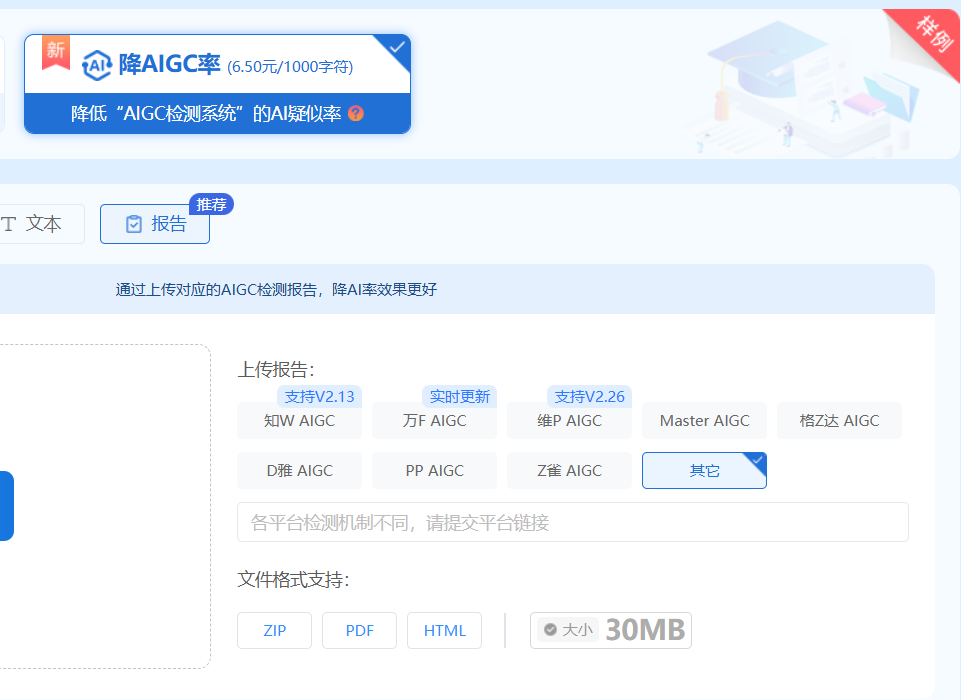This screenshot has height=700, width=961.
Task: Switch to the 报告 tab
Action: 155,224
